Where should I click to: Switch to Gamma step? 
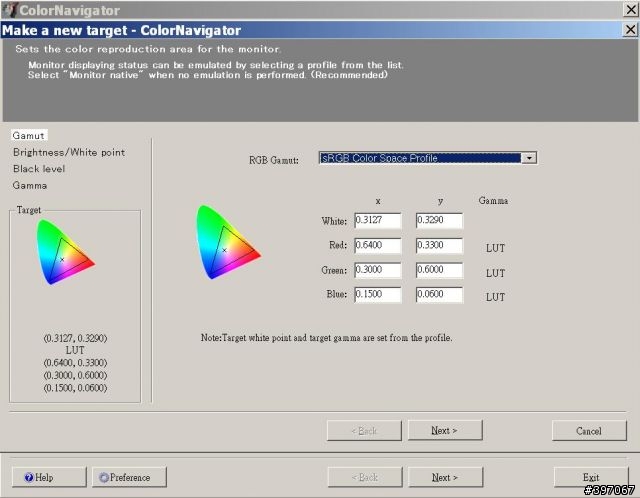[30, 185]
